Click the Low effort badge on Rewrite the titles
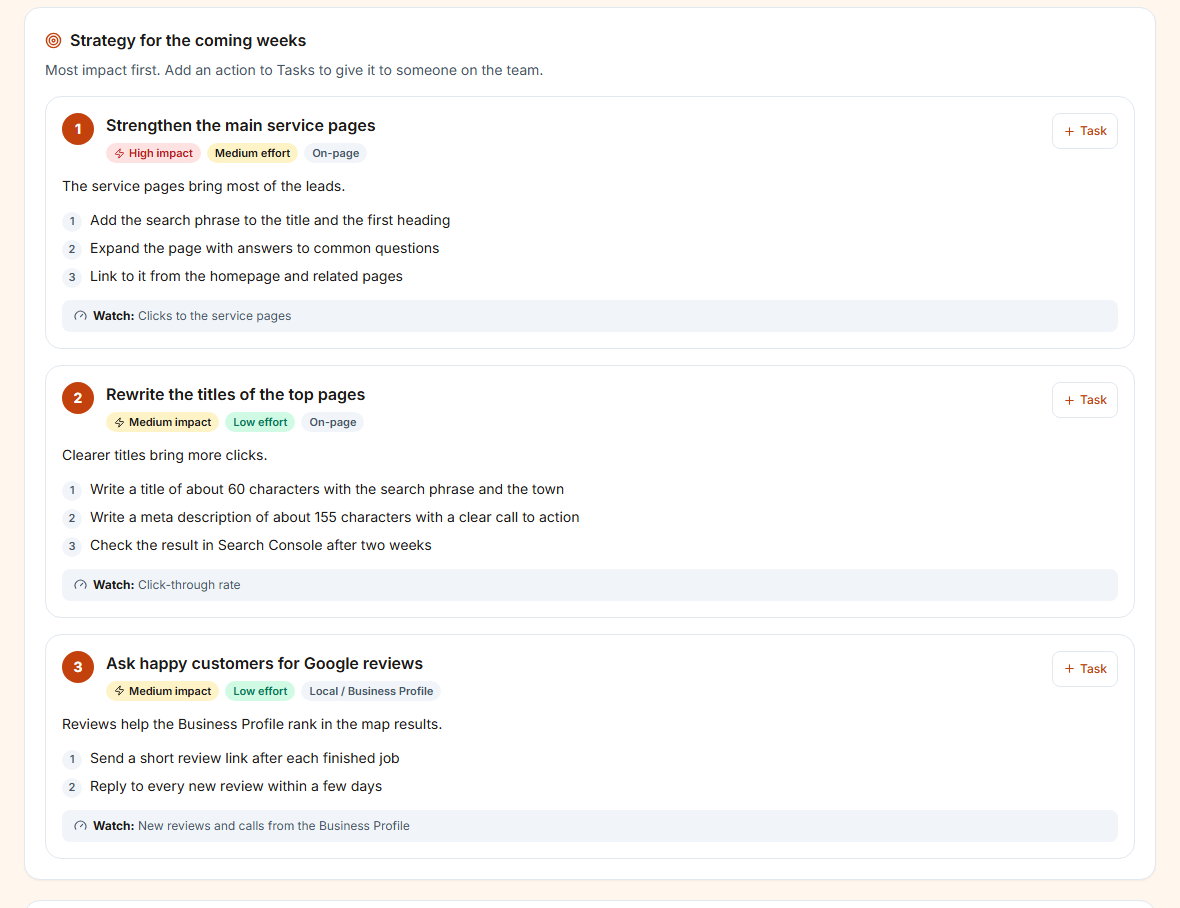 (x=260, y=422)
